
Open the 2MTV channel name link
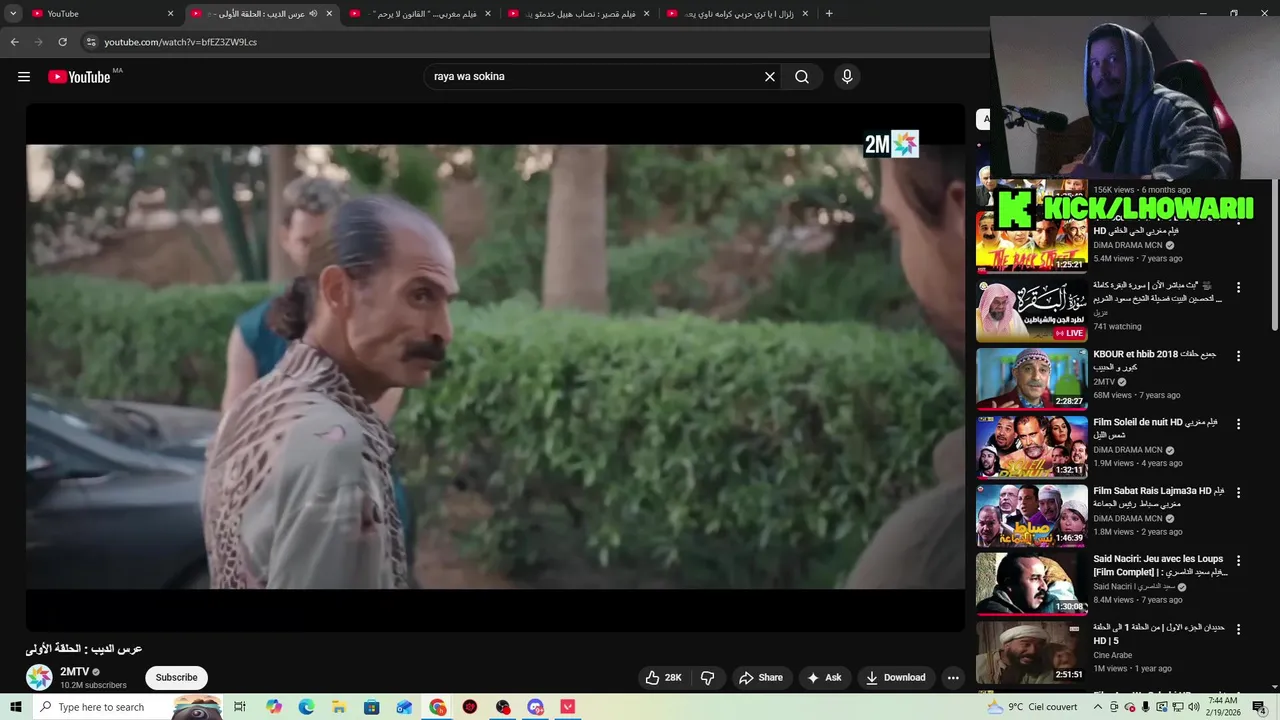(x=74, y=672)
